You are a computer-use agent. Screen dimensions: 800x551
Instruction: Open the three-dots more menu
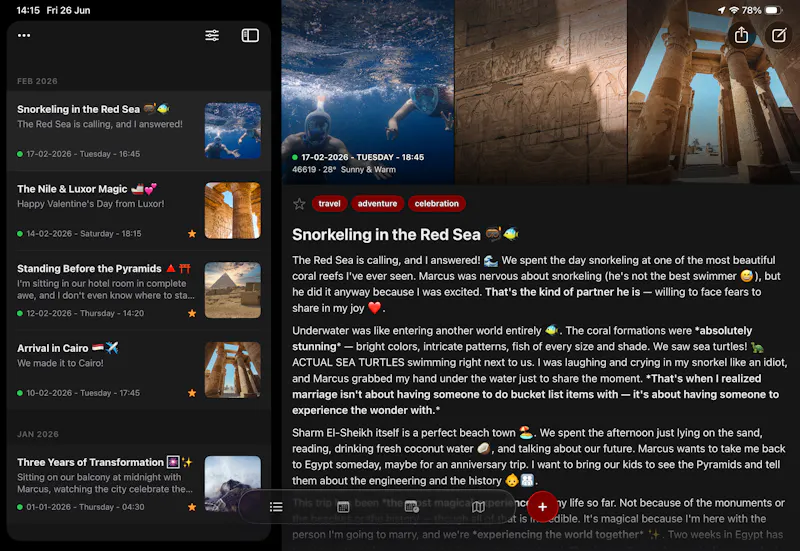pos(24,35)
